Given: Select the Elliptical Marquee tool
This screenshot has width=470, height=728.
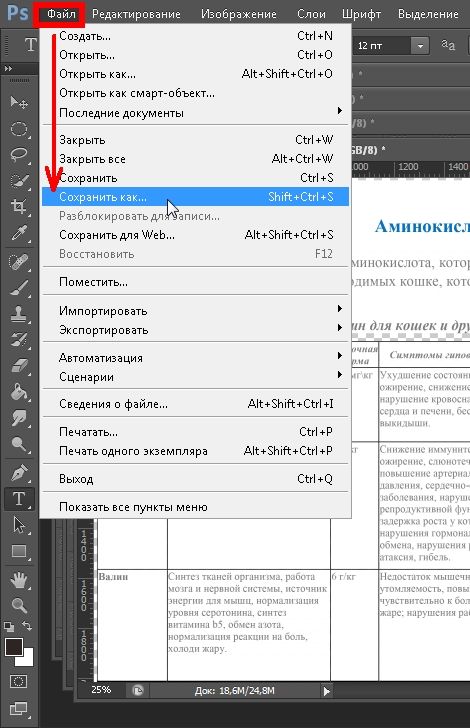Looking at the screenshot, I should point(19,129).
